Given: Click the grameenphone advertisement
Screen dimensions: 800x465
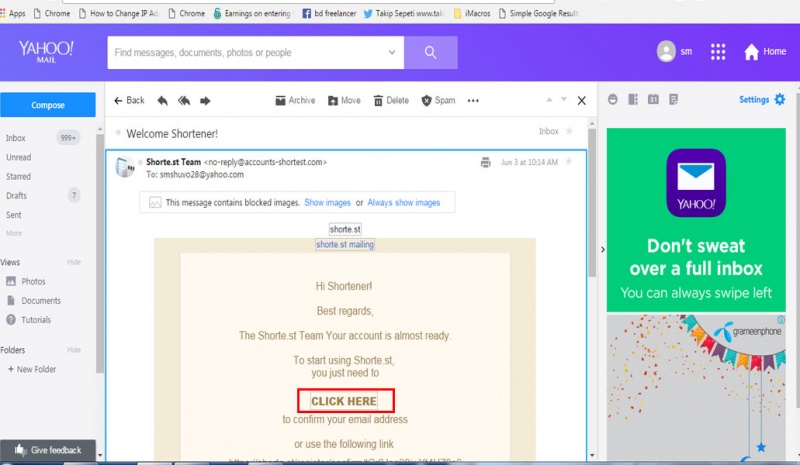Looking at the screenshot, I should 696,387.
